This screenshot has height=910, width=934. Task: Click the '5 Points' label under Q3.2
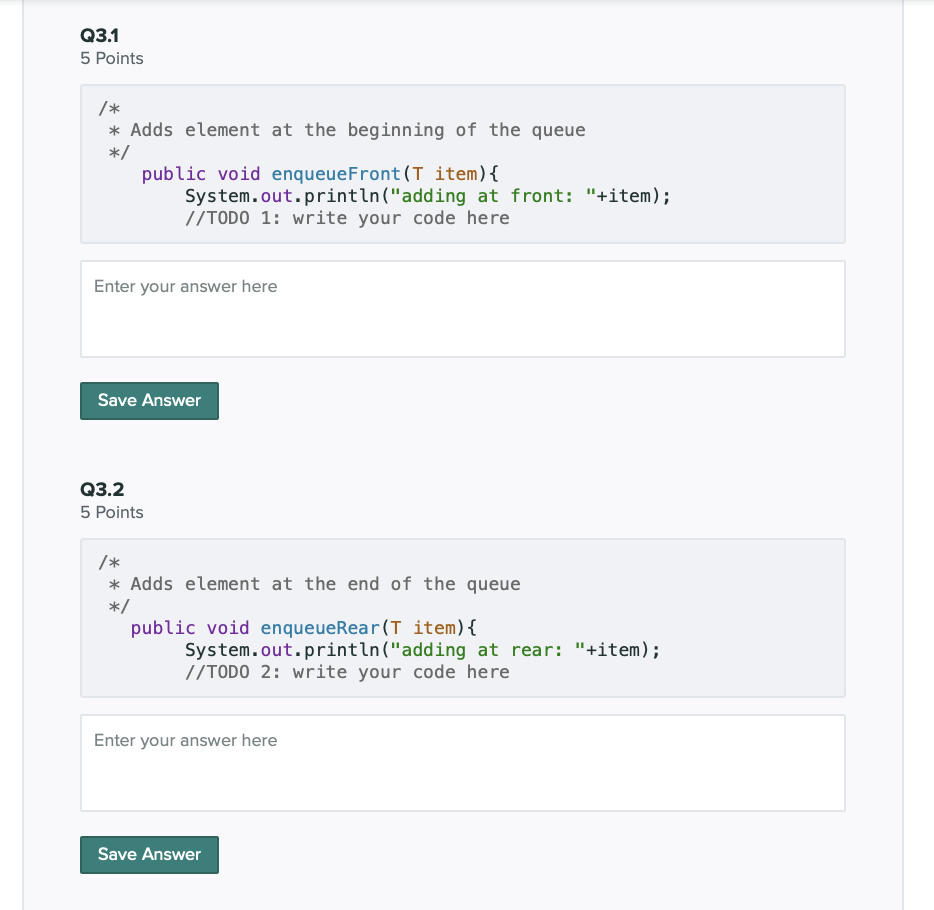point(111,512)
